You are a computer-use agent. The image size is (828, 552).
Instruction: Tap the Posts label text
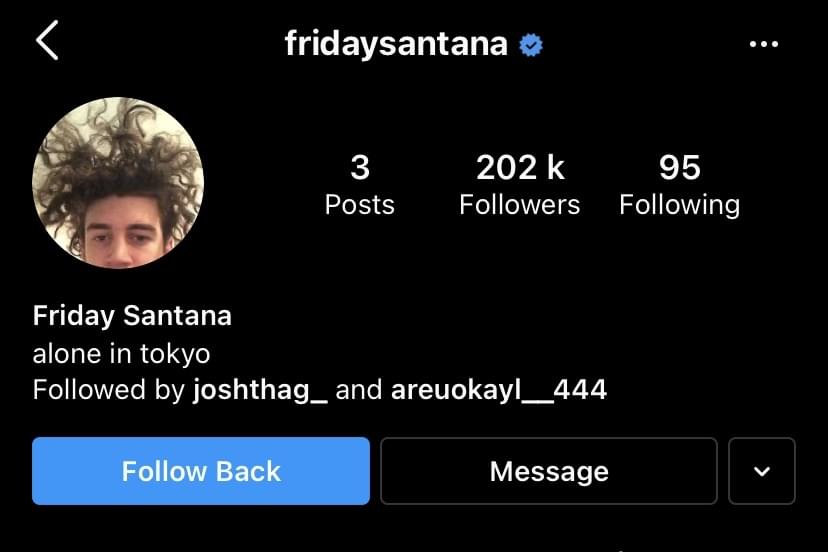[x=360, y=204]
